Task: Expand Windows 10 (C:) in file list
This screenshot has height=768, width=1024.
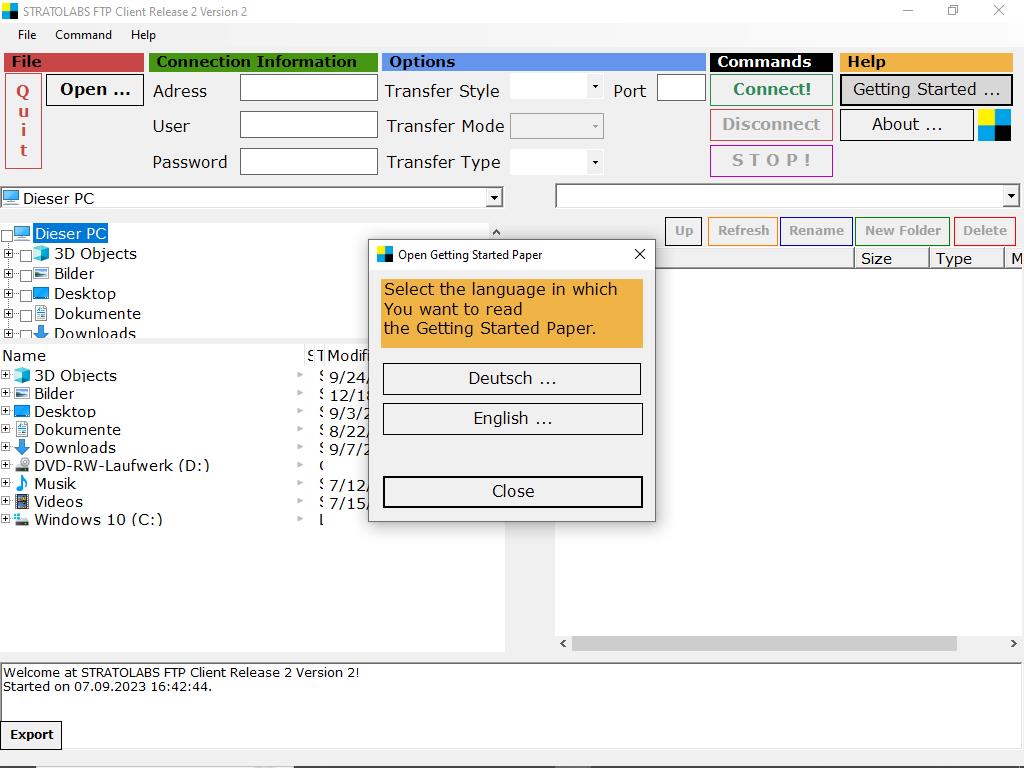Action: click(5, 519)
